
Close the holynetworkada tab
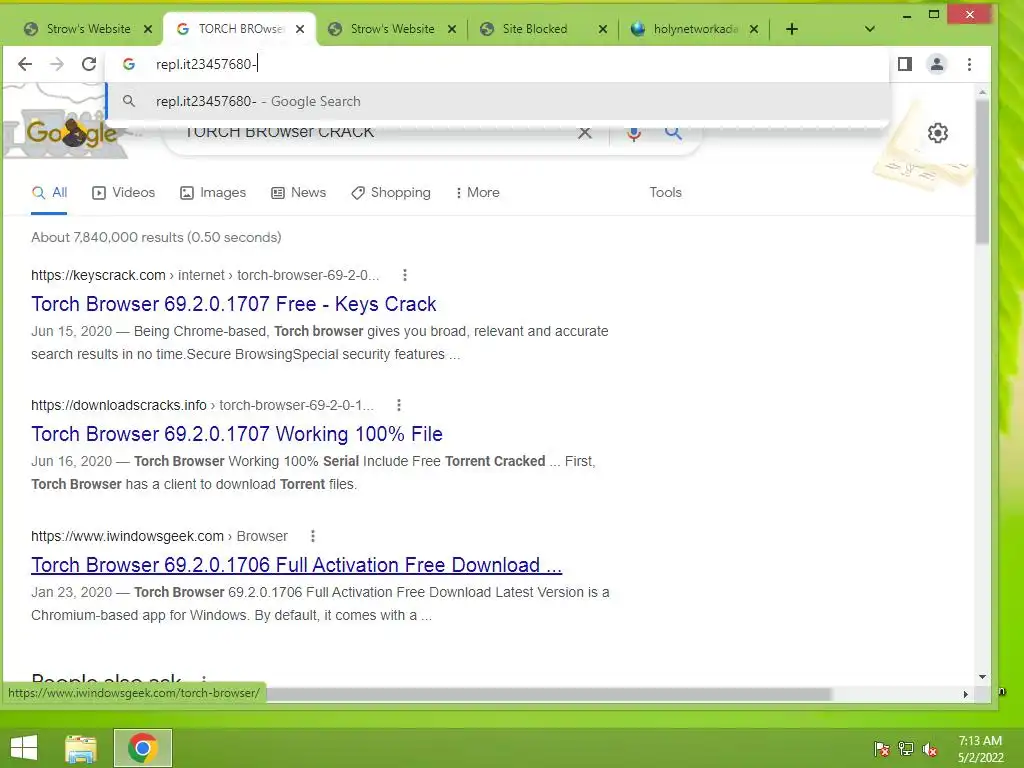754,29
